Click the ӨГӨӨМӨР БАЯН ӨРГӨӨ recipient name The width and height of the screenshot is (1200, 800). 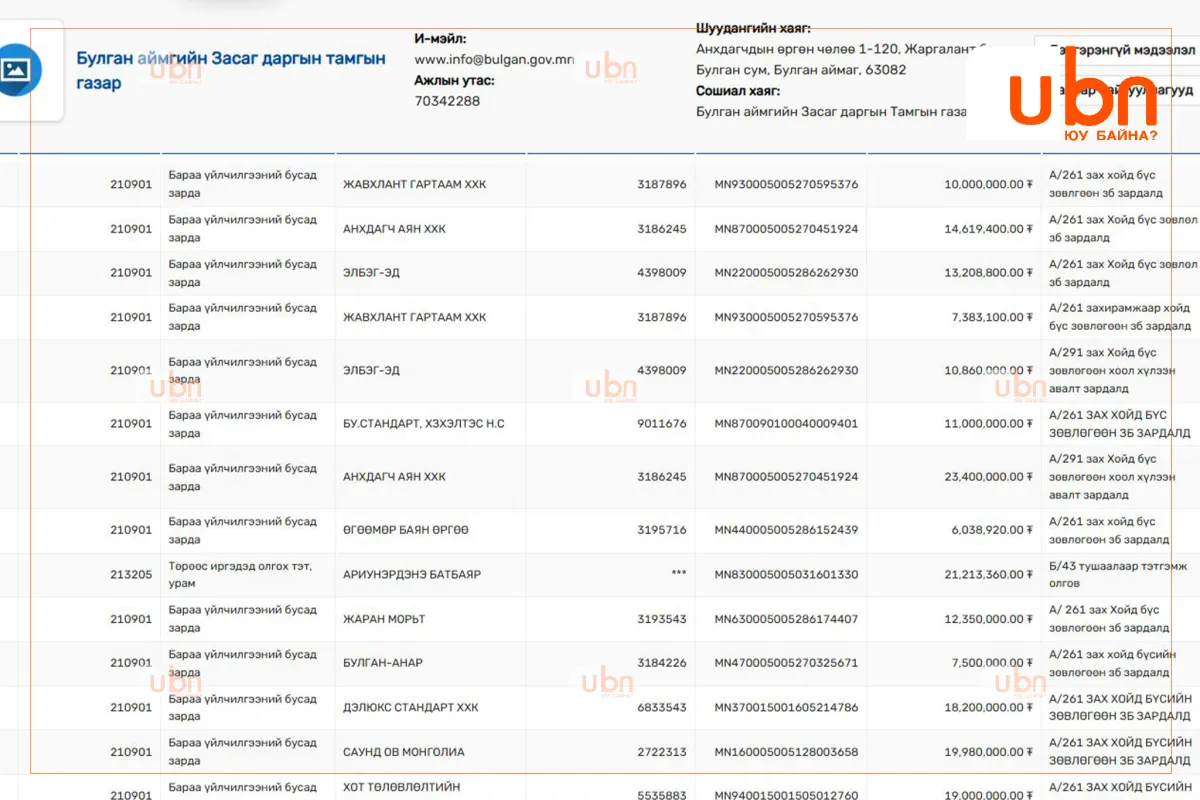pyautogui.click(x=406, y=530)
